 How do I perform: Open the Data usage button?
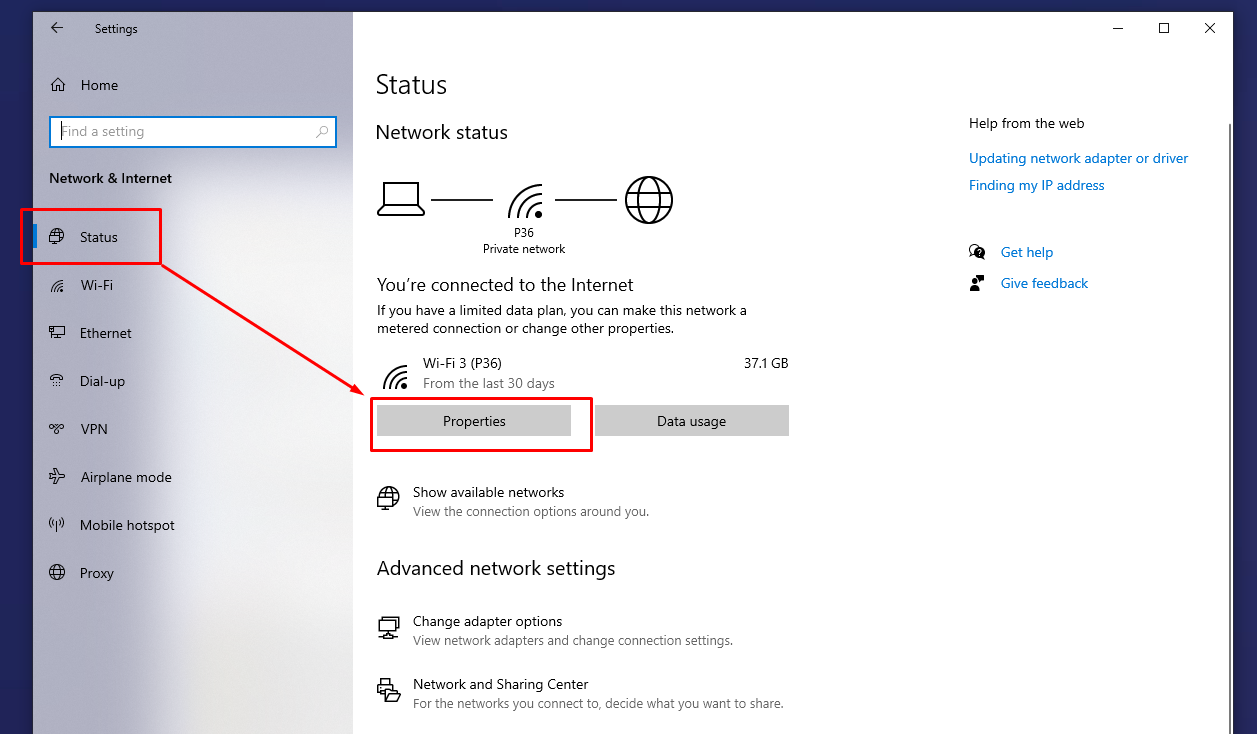(691, 422)
